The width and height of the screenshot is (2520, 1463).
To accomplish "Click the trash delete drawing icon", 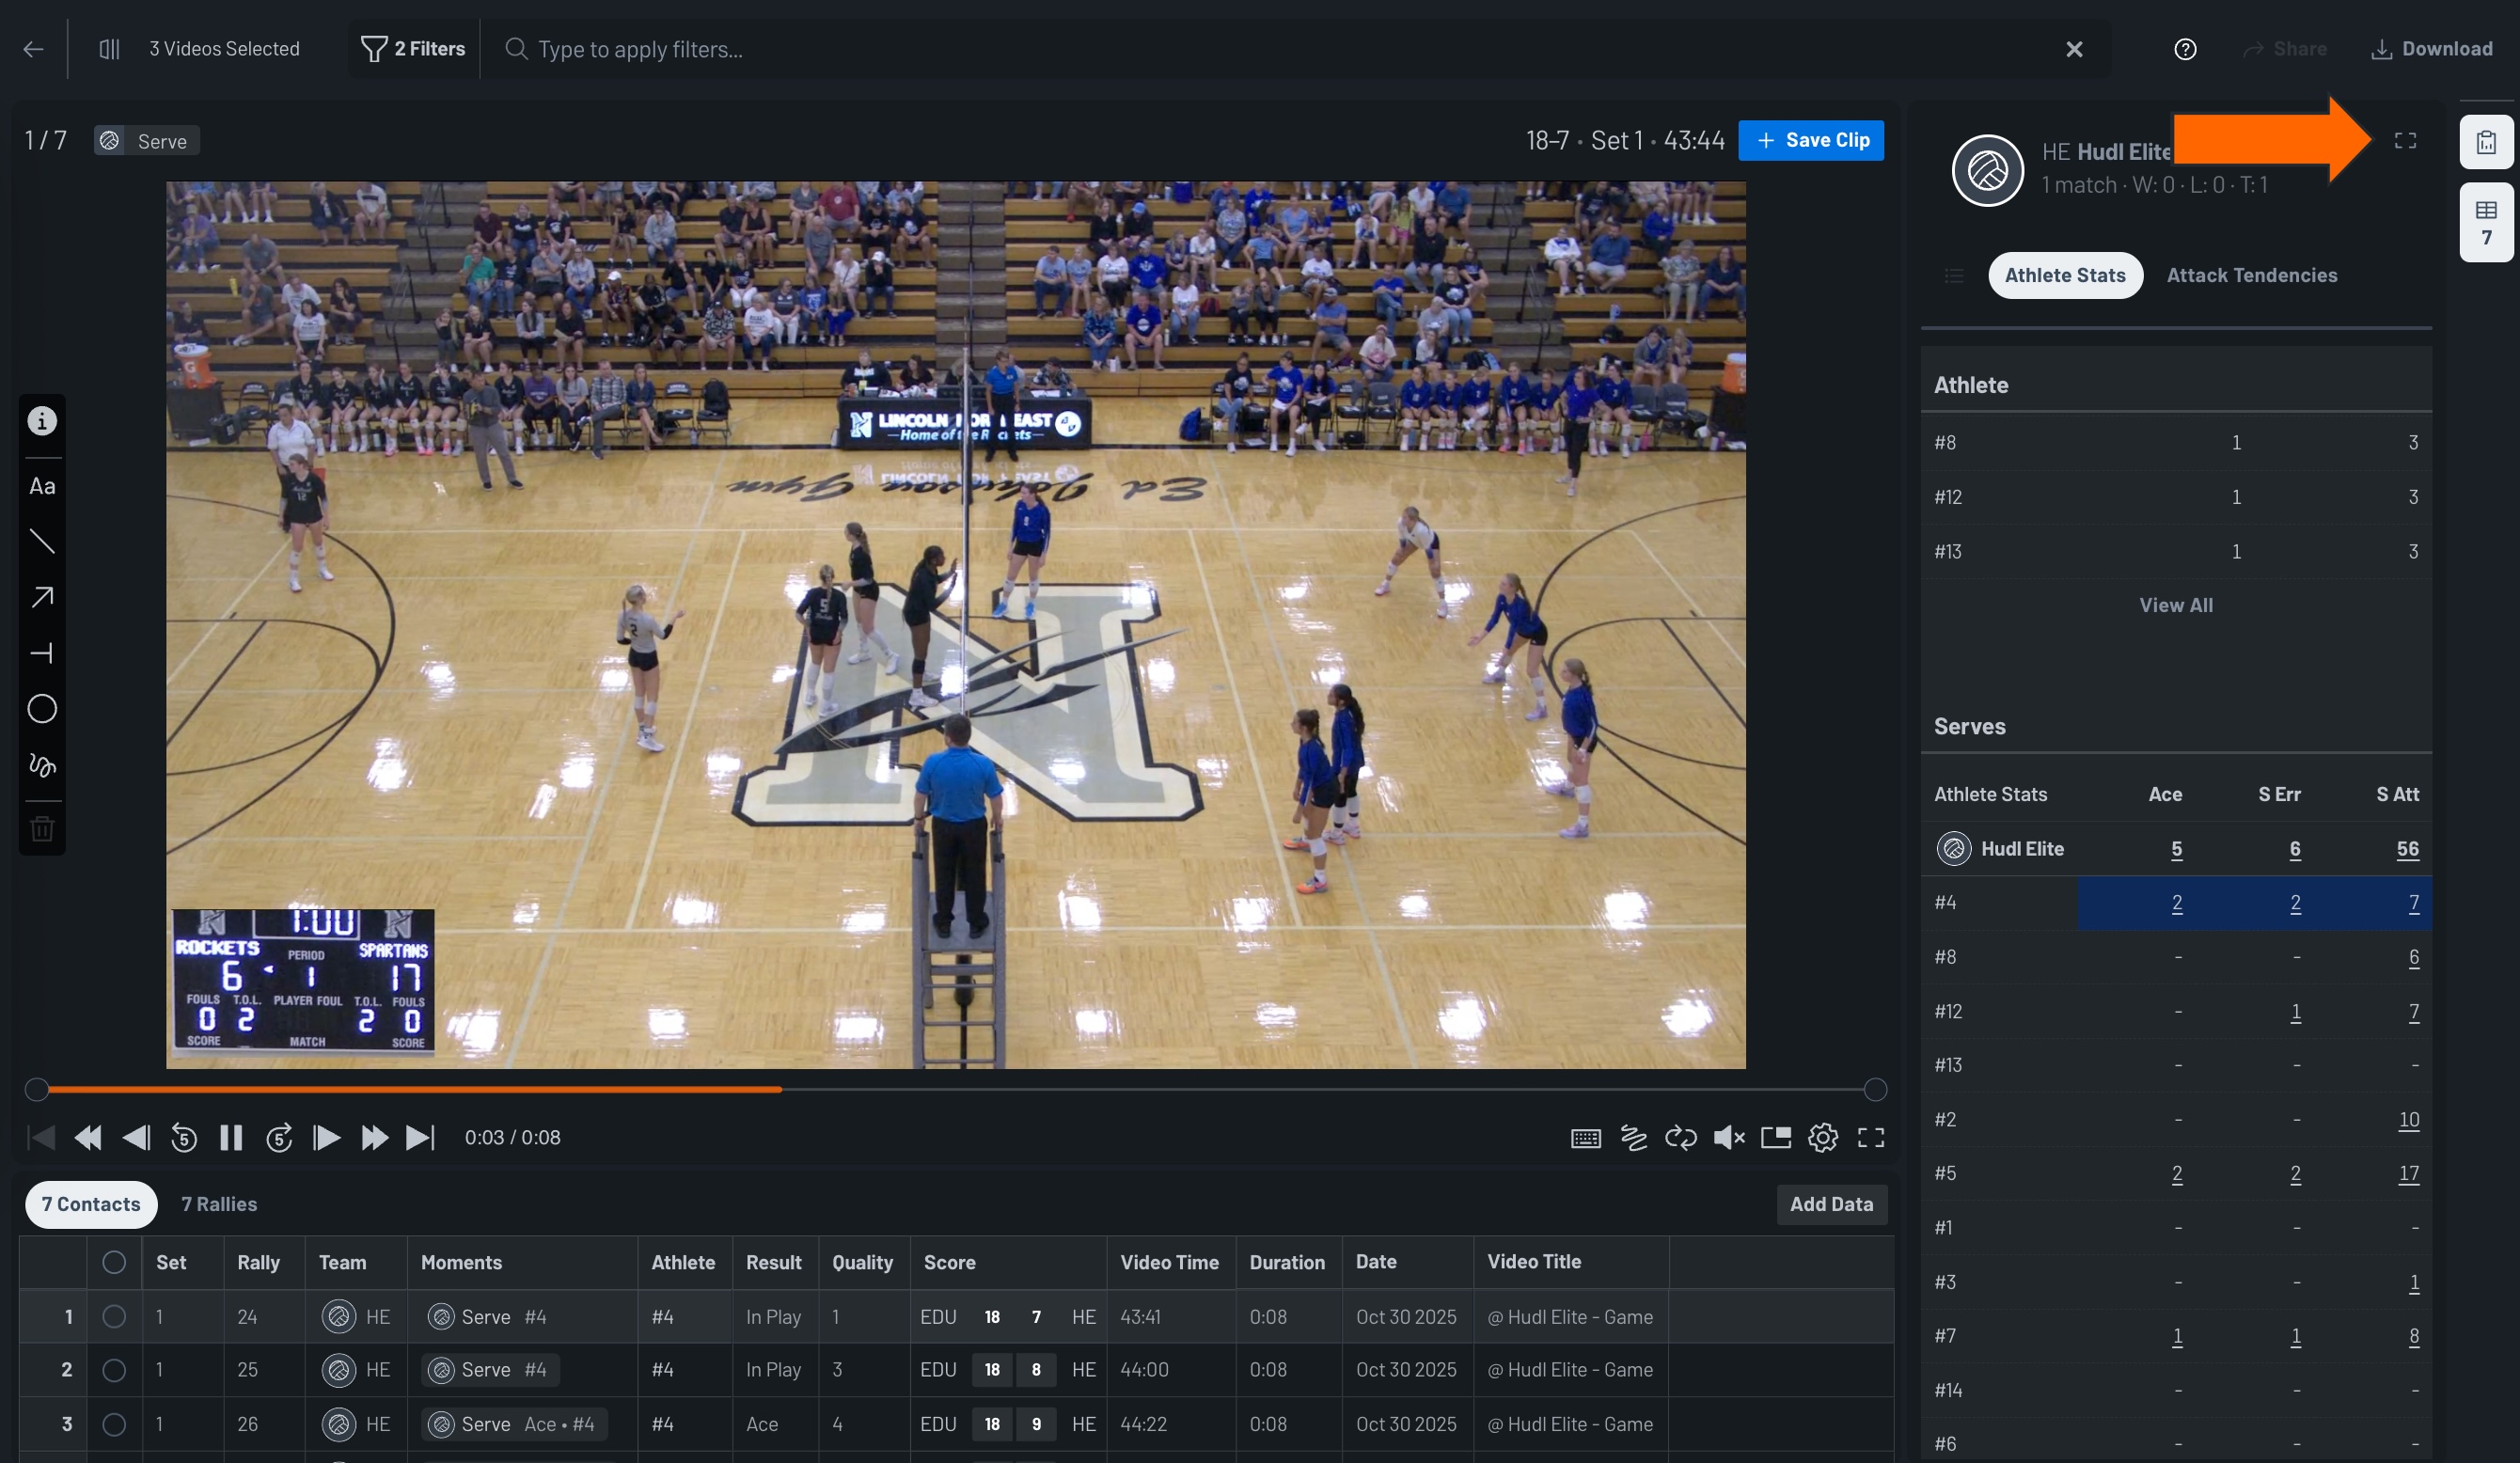I will [x=42, y=829].
